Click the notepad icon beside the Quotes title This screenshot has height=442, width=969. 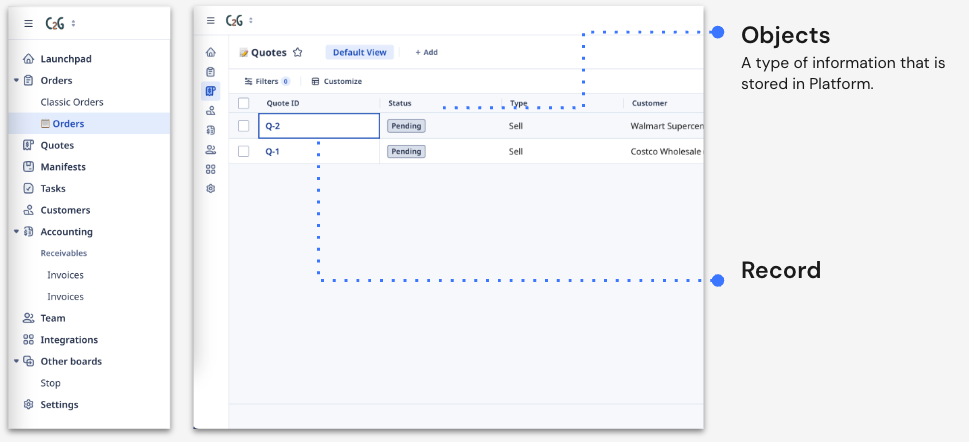(244, 53)
